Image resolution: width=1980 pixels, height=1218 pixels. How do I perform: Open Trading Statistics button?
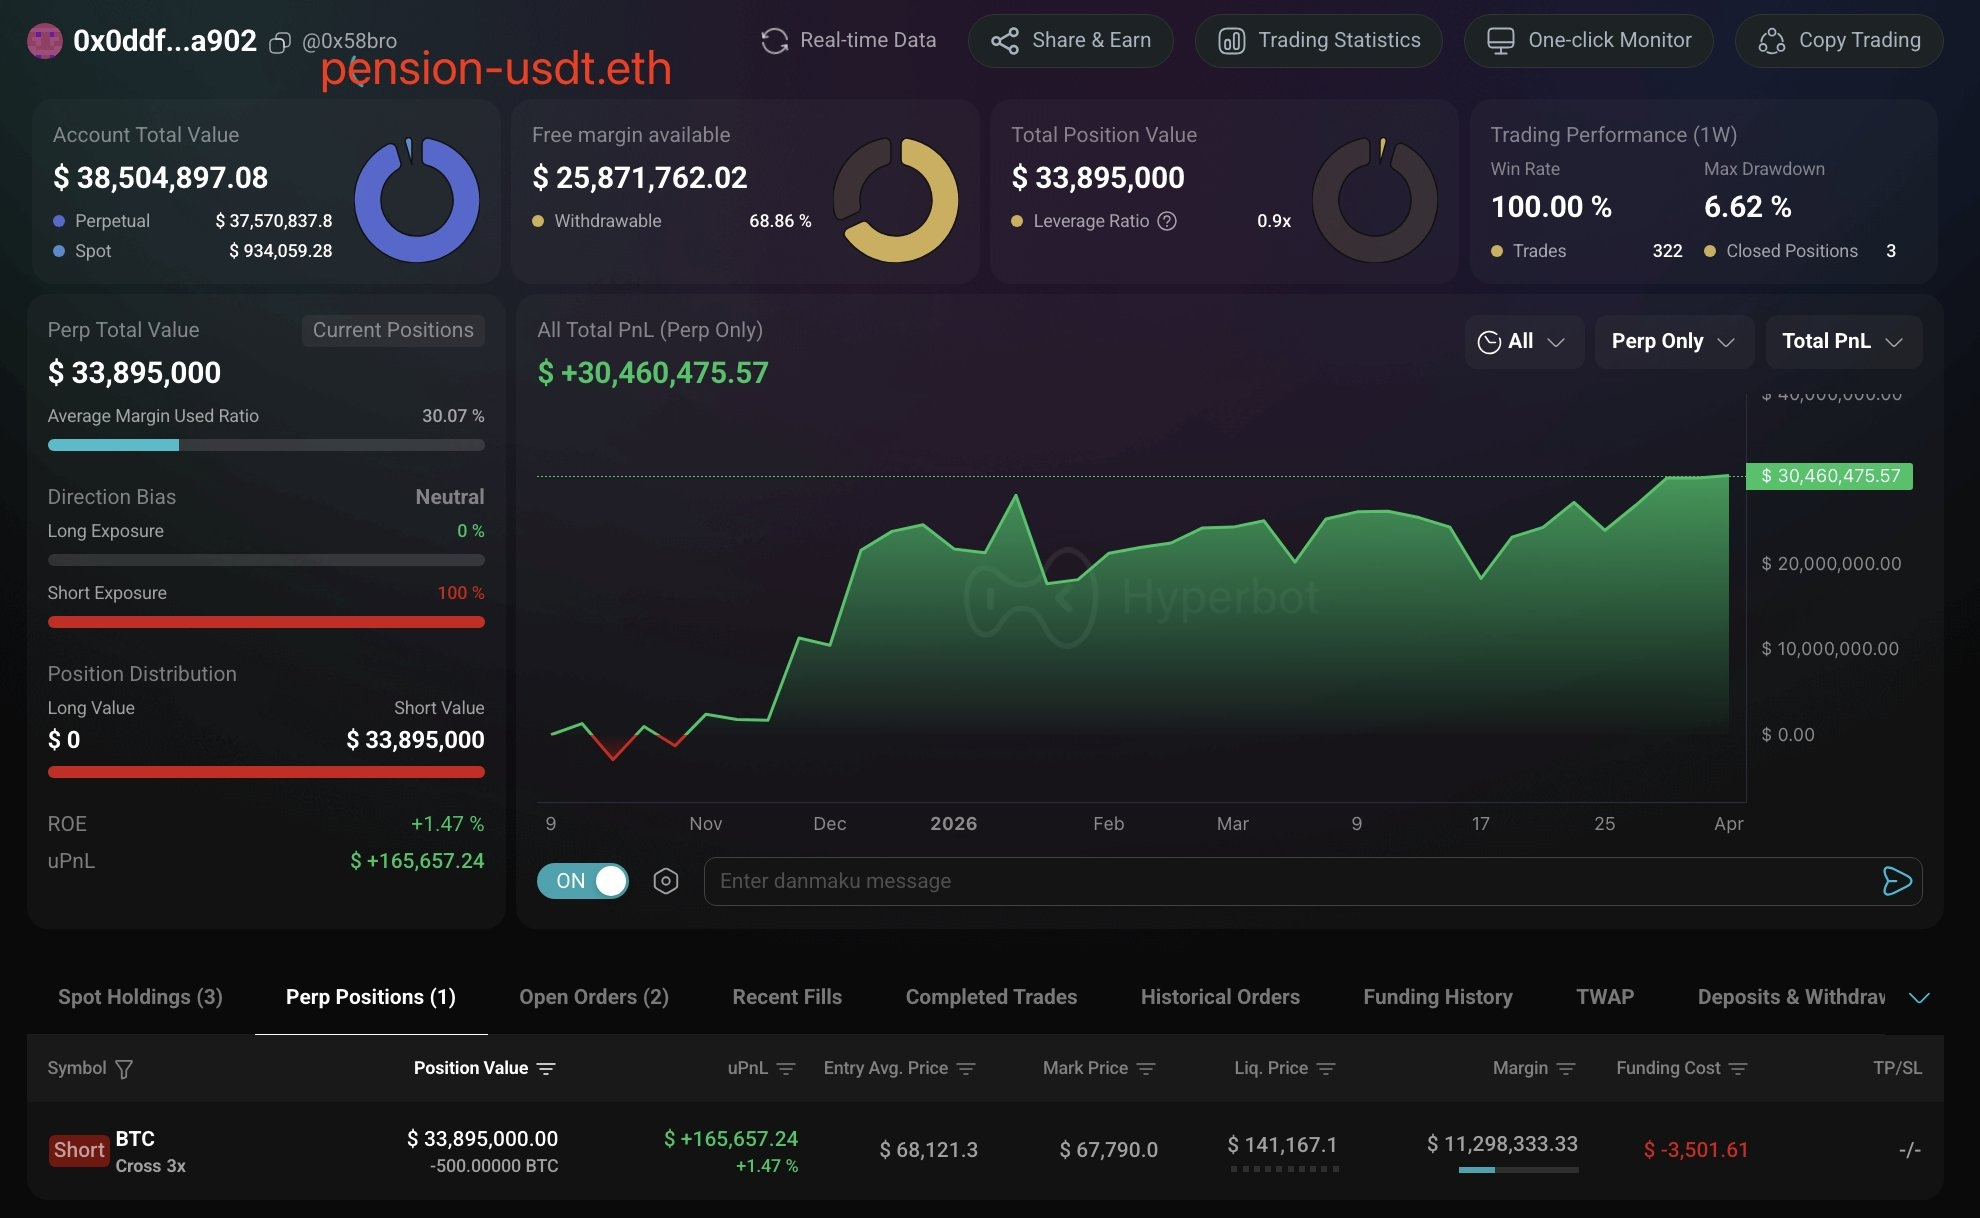point(1318,41)
